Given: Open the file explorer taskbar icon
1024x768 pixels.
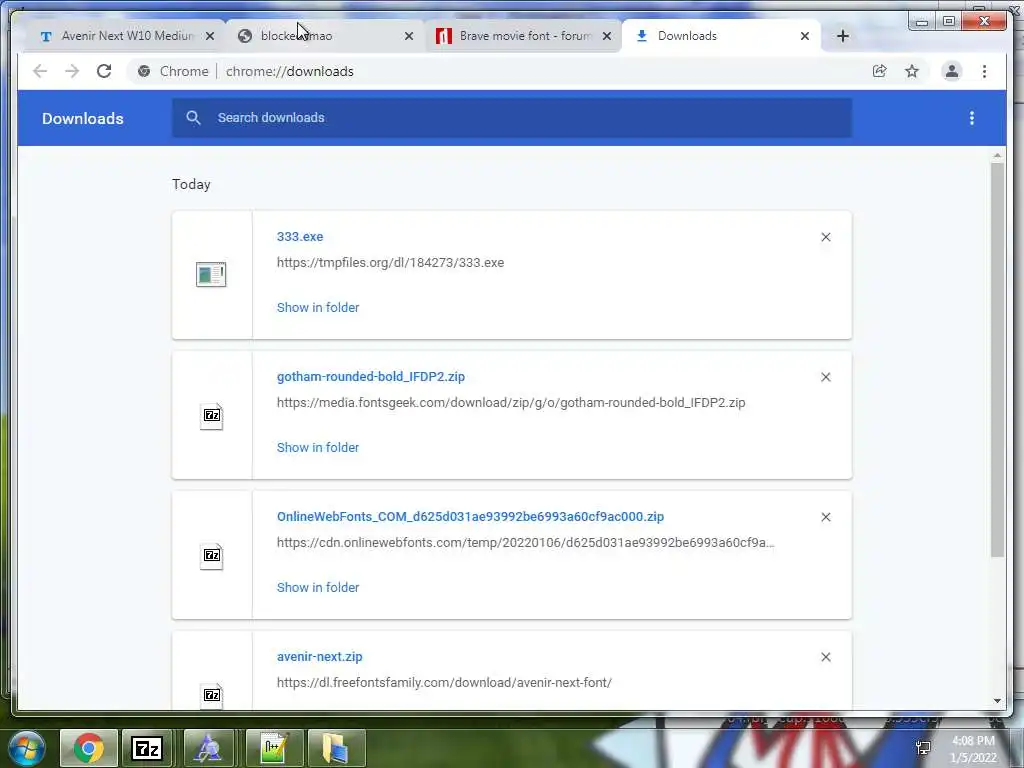Looking at the screenshot, I should coord(335,748).
